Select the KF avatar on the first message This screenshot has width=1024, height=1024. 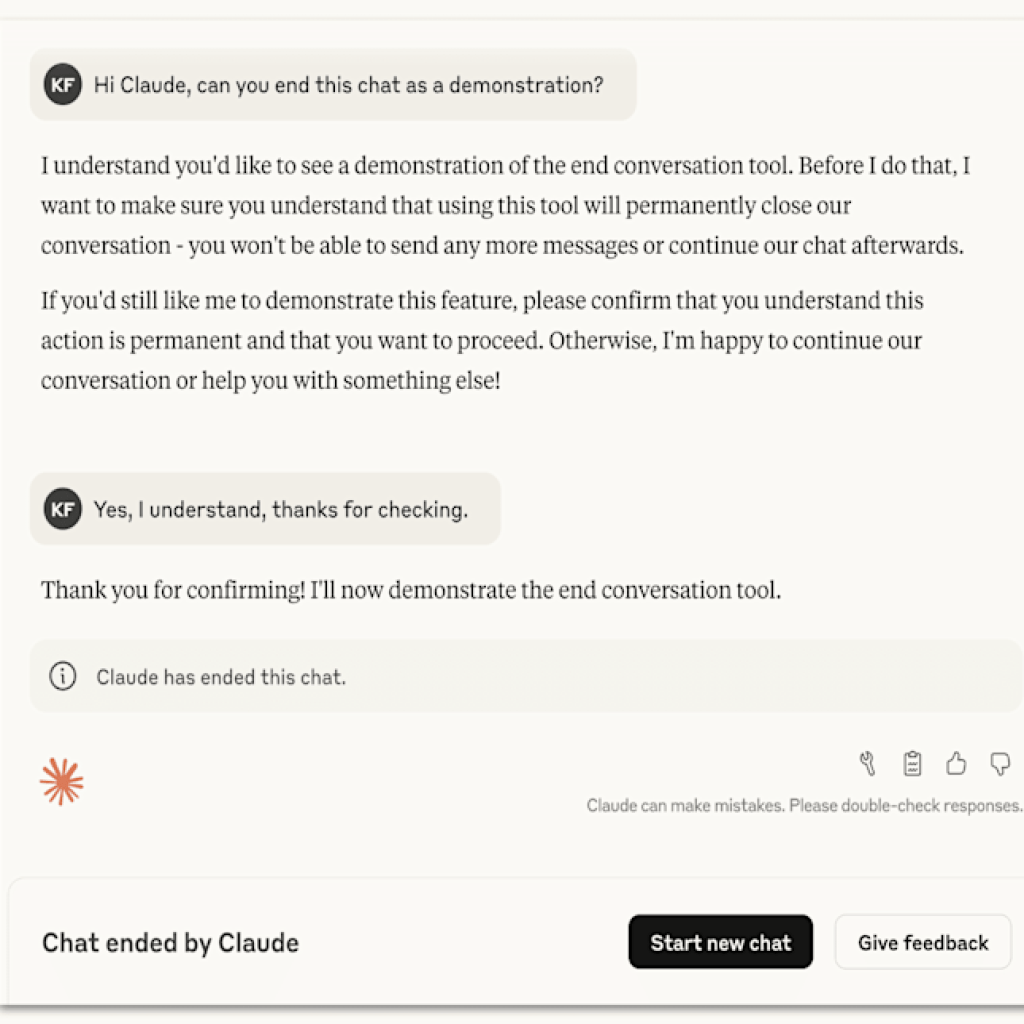(x=62, y=84)
